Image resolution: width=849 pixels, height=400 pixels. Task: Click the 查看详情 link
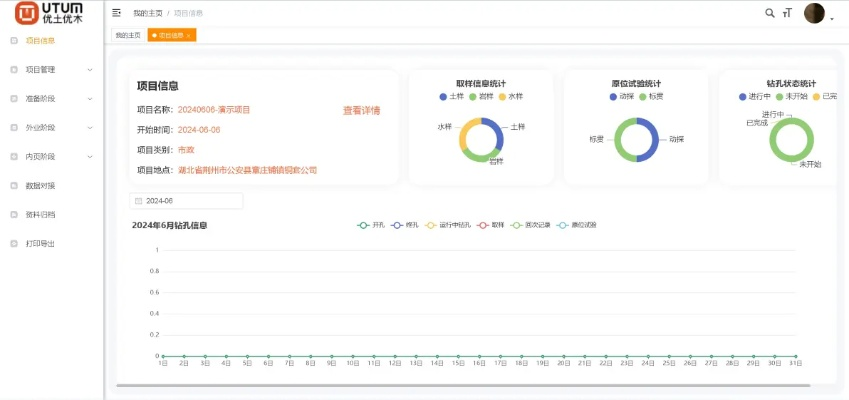pyautogui.click(x=361, y=110)
